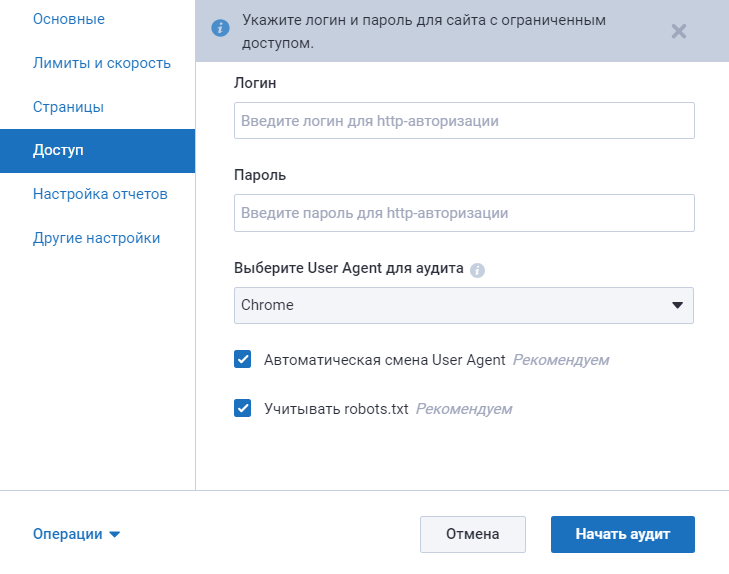Focus the Логин input field
Image resolution: width=729 pixels, height=574 pixels.
click(463, 121)
